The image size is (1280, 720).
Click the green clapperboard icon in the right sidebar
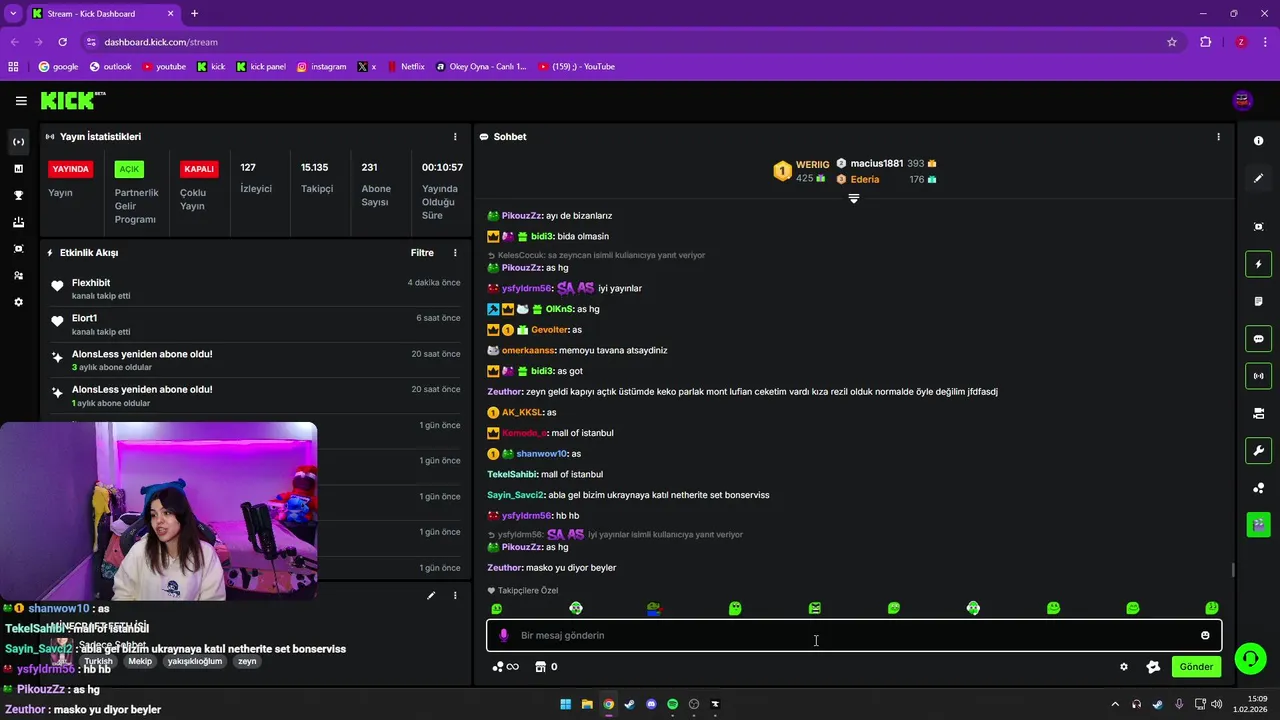point(1258,523)
